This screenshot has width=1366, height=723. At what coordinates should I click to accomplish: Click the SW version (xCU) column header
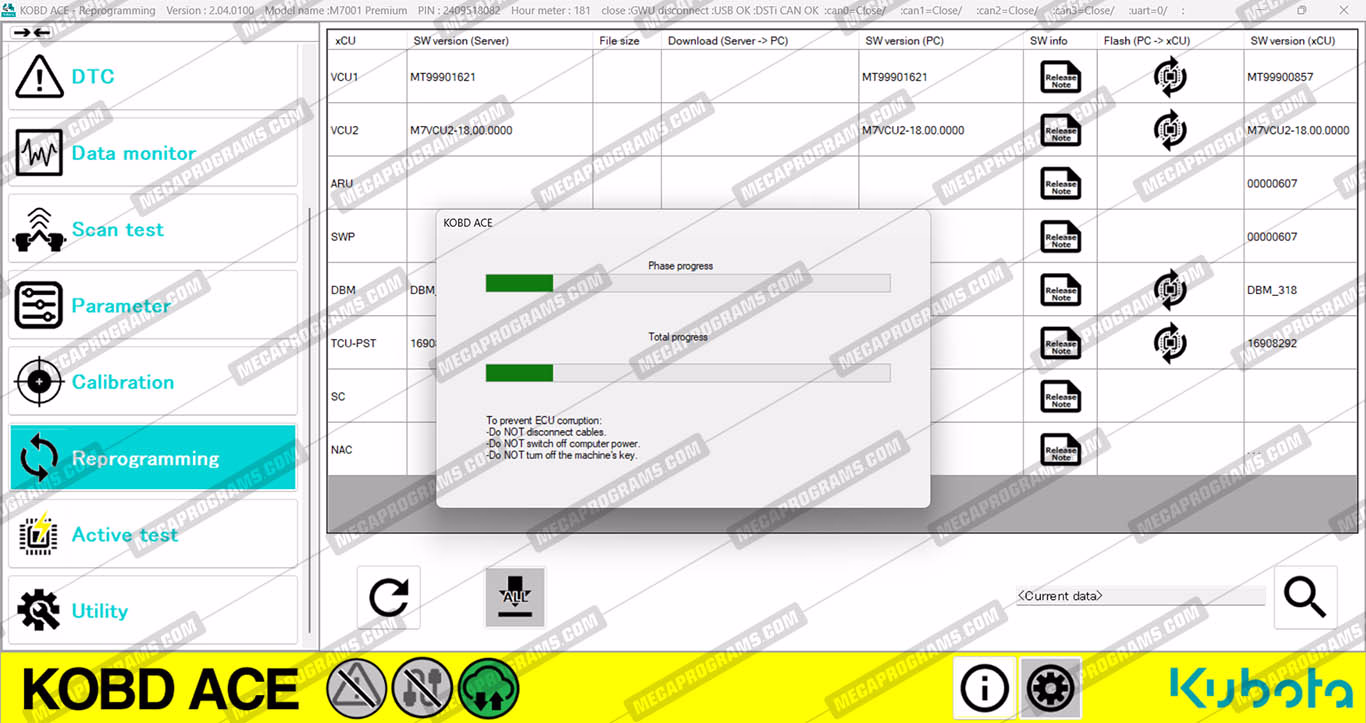point(1300,41)
